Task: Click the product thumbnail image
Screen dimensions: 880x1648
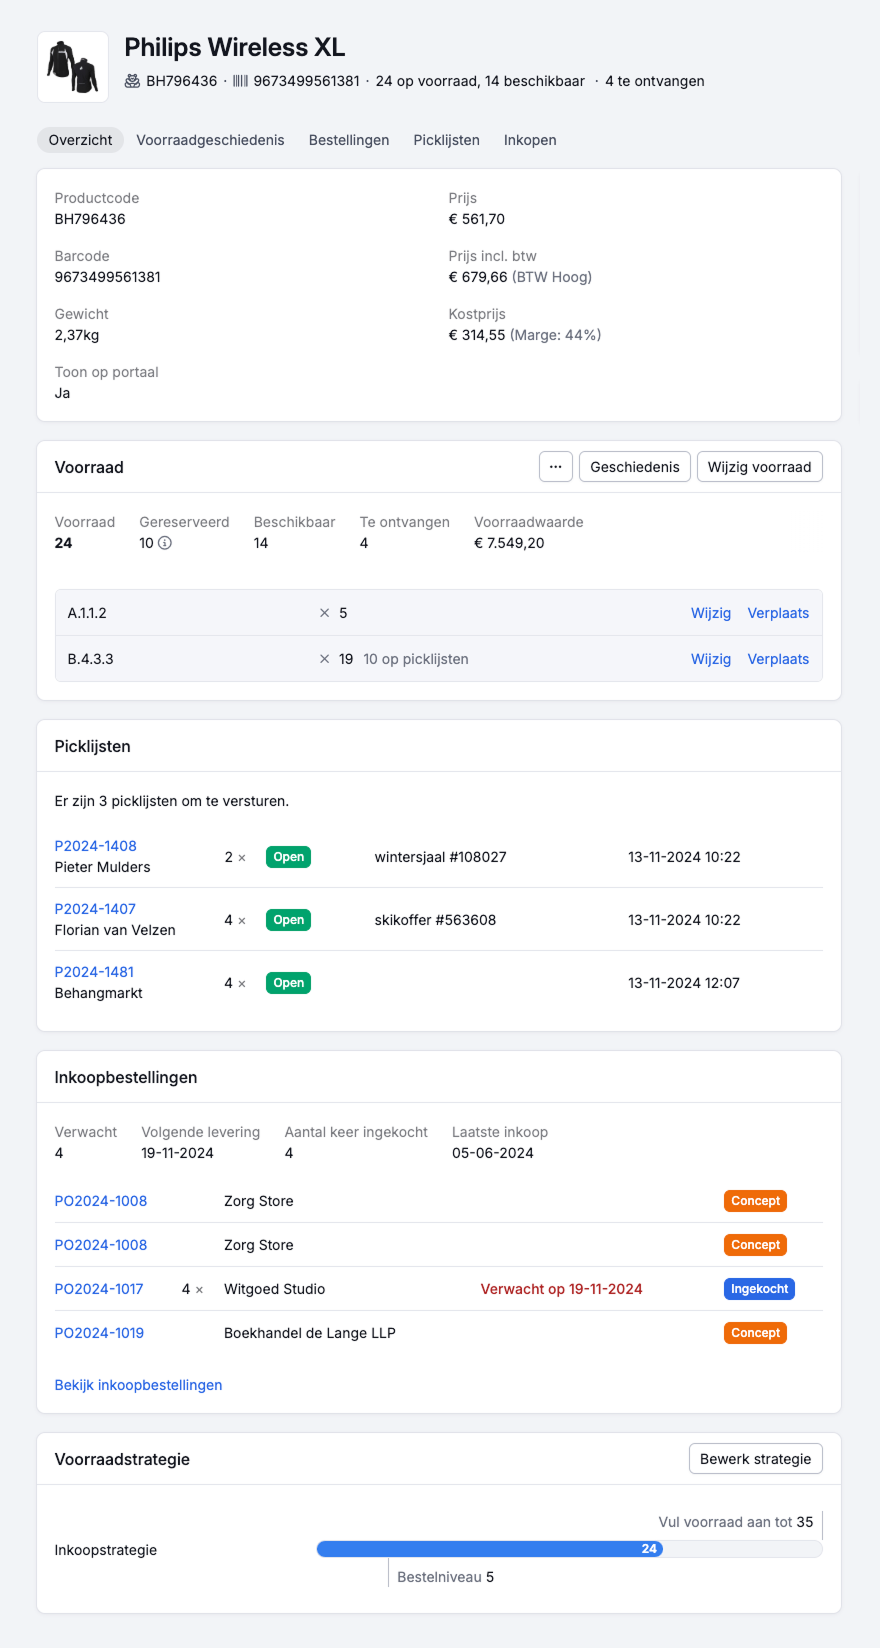Action: click(x=73, y=67)
